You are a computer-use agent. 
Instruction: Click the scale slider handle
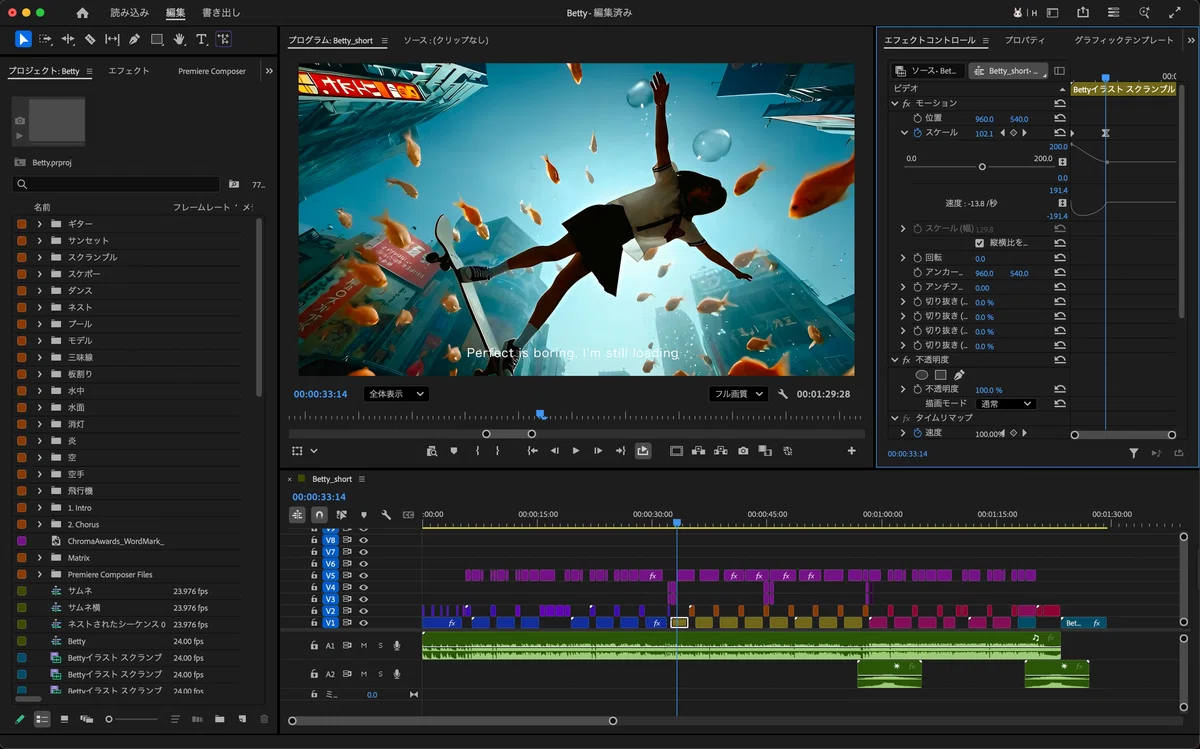(982, 167)
